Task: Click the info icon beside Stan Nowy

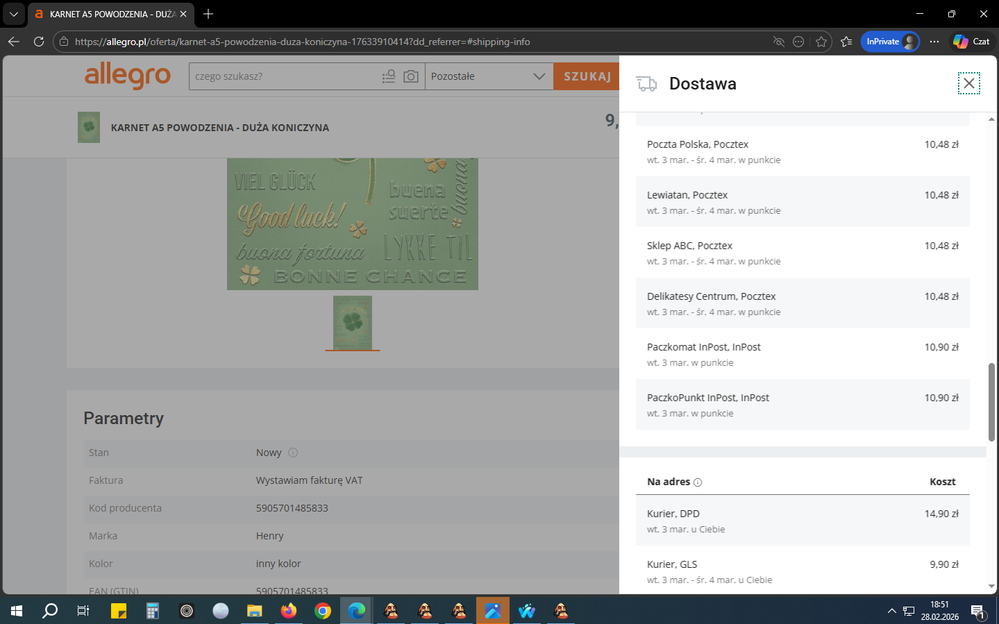Action: (293, 453)
